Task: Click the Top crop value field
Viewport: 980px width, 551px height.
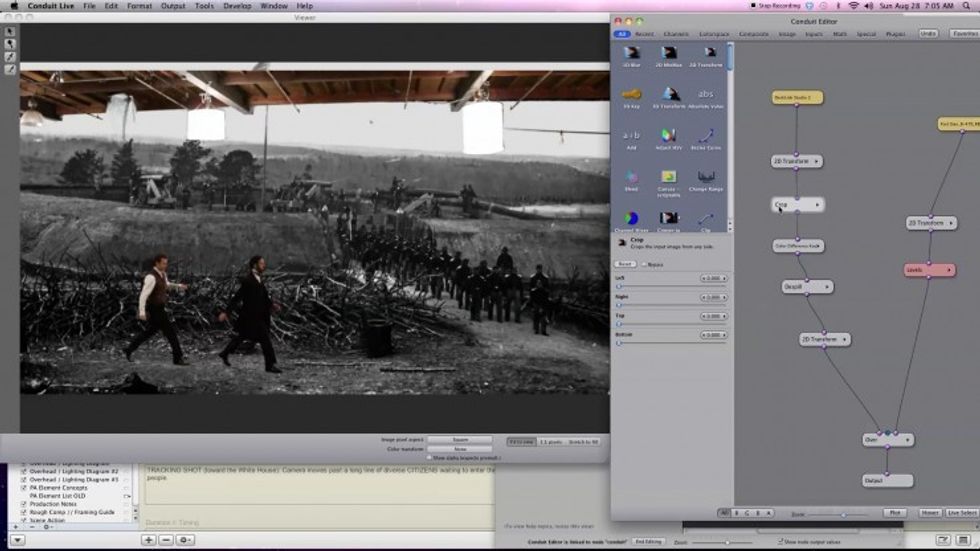Action: [713, 316]
